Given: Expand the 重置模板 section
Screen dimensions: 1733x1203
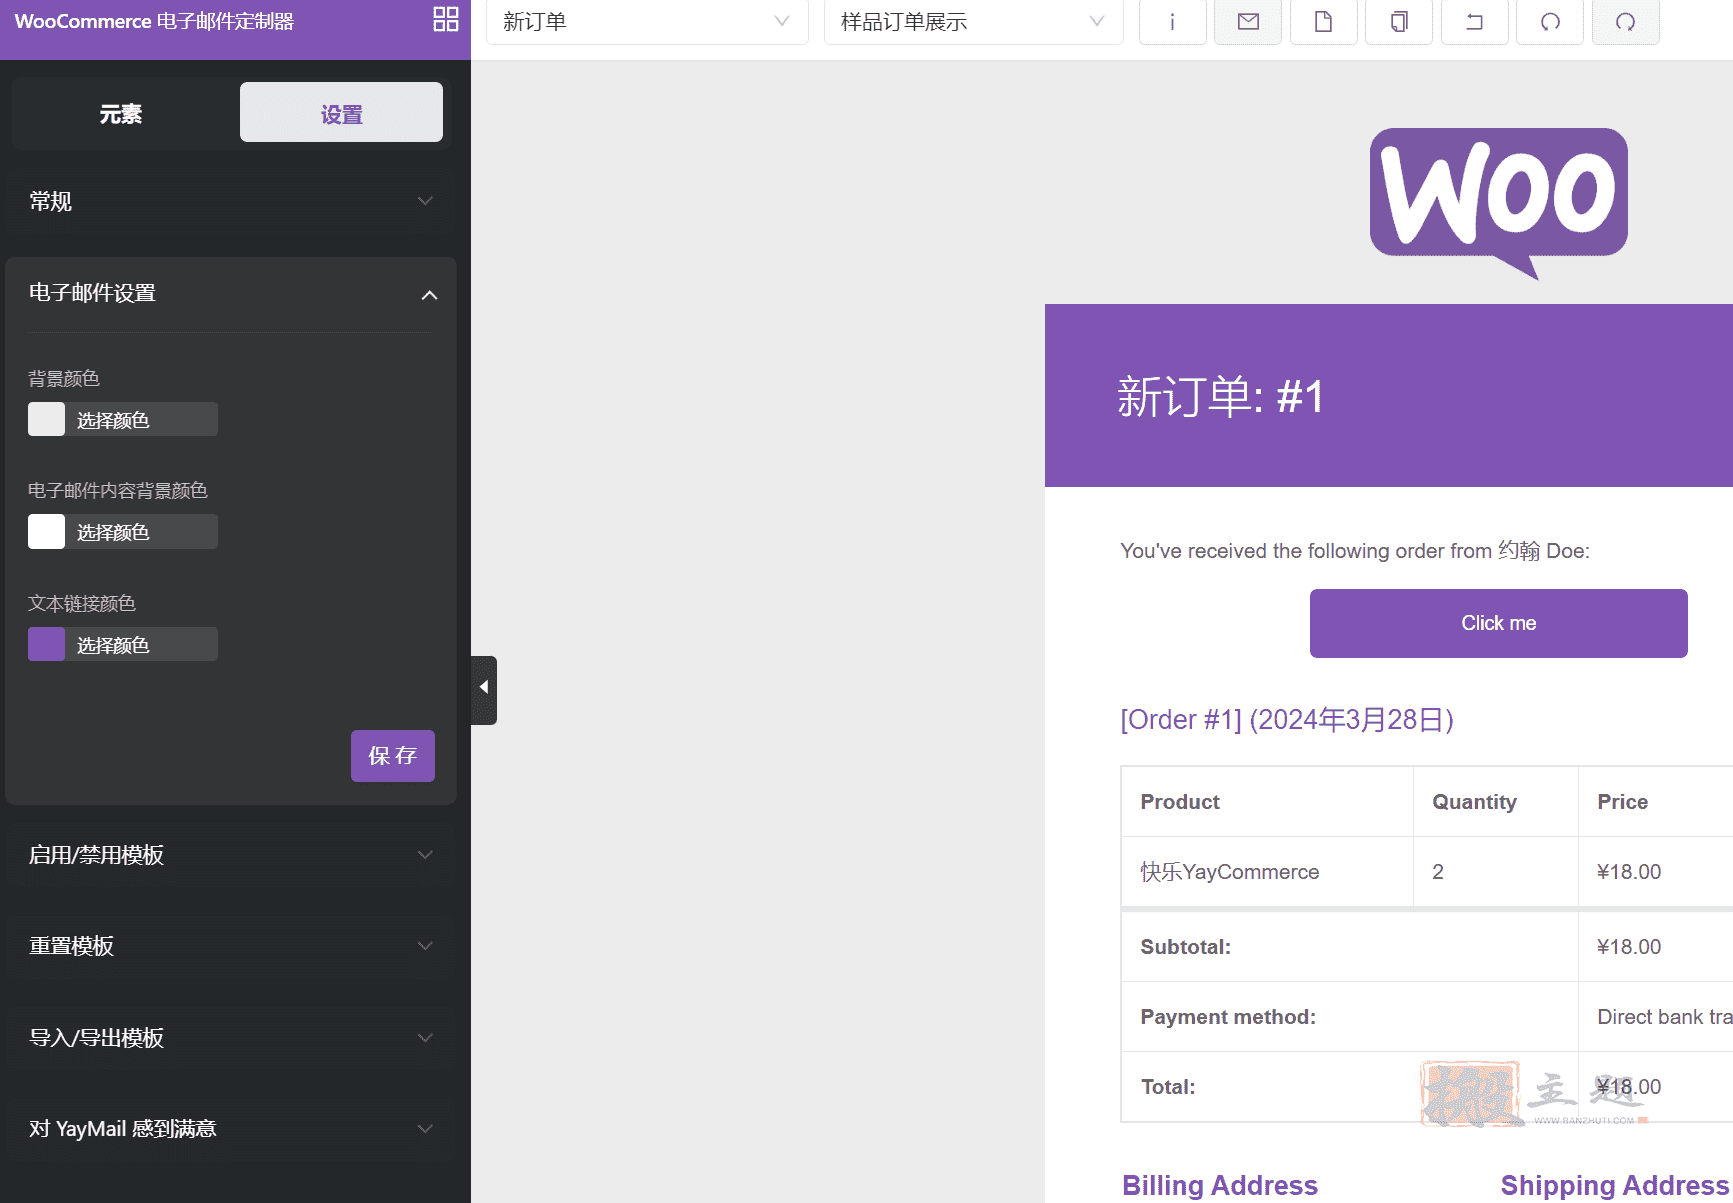Looking at the screenshot, I should click(231, 946).
